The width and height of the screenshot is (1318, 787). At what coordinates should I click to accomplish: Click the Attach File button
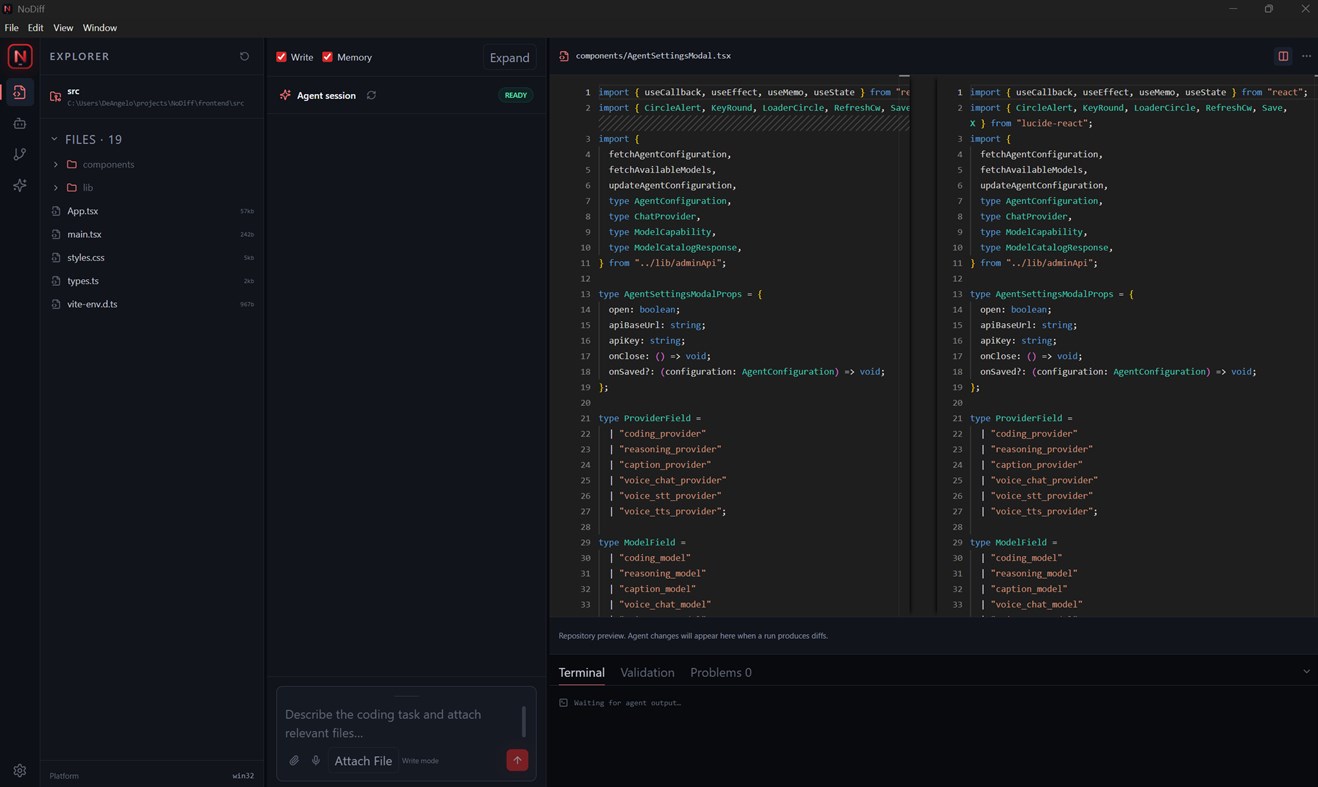tap(363, 761)
